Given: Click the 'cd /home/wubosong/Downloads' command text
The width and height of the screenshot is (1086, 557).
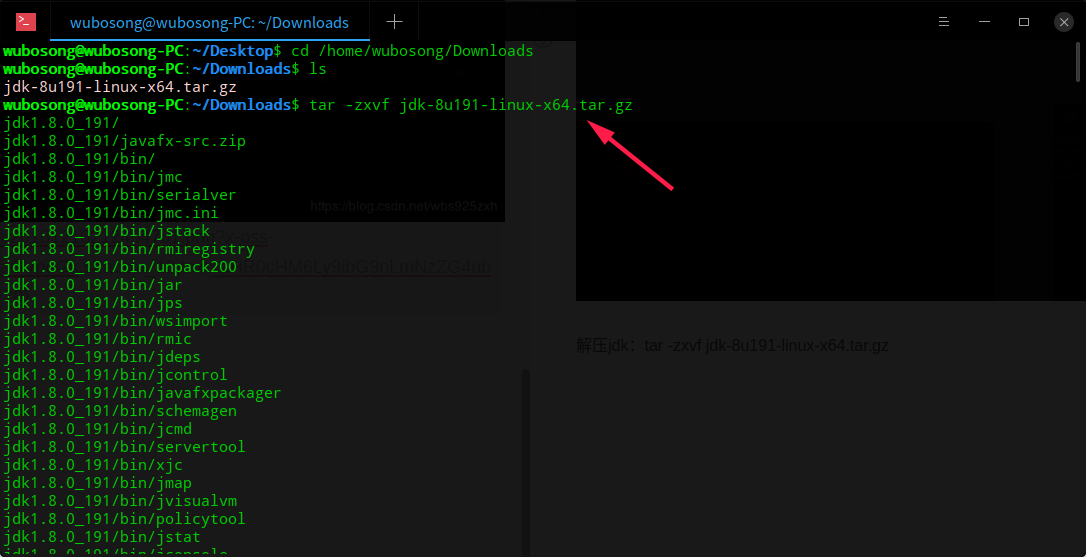Looking at the screenshot, I should point(412,51).
